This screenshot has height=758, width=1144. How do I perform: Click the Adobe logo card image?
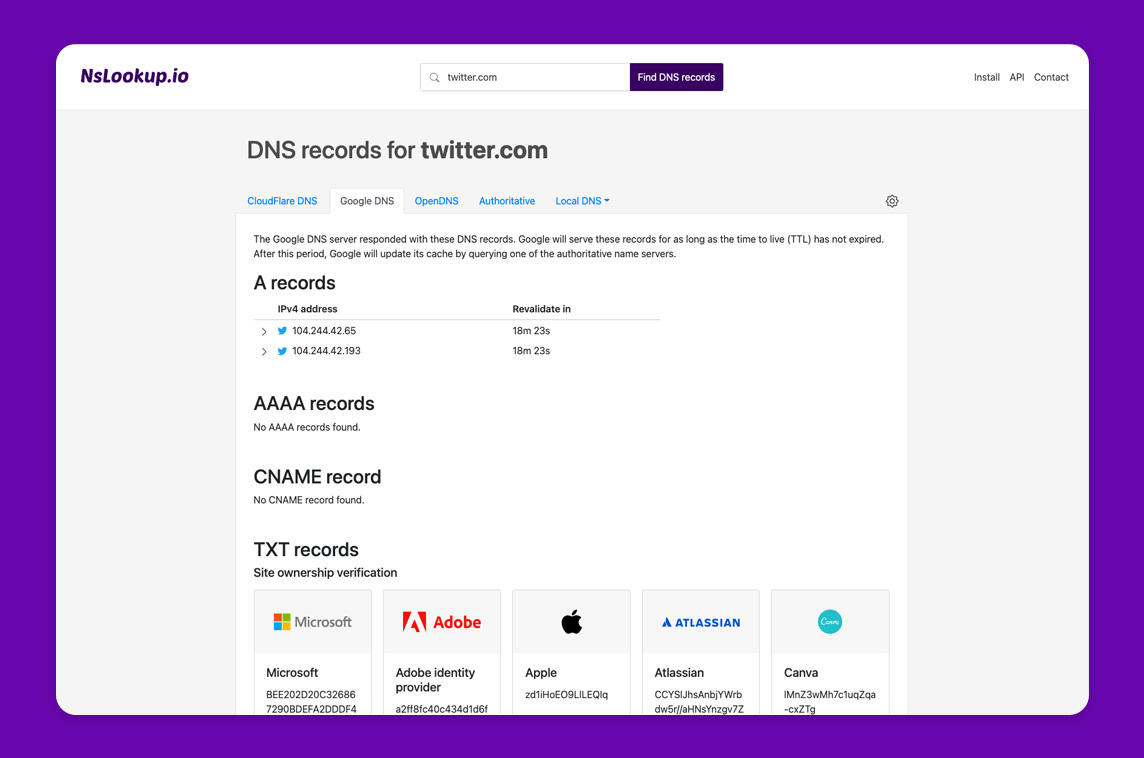click(442, 622)
